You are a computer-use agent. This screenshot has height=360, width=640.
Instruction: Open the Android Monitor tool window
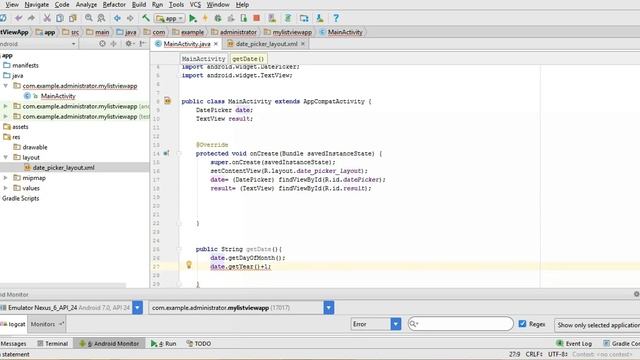(x=109, y=344)
